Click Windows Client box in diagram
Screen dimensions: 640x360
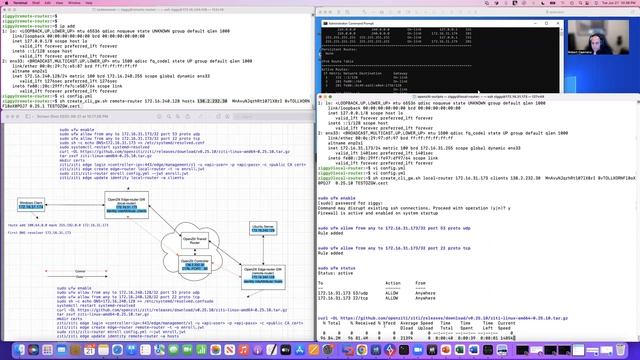pos(31,205)
